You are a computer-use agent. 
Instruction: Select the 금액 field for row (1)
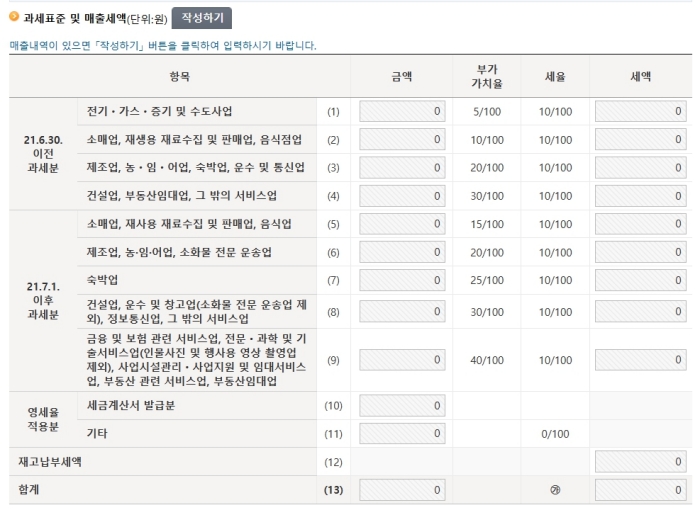(x=402, y=111)
